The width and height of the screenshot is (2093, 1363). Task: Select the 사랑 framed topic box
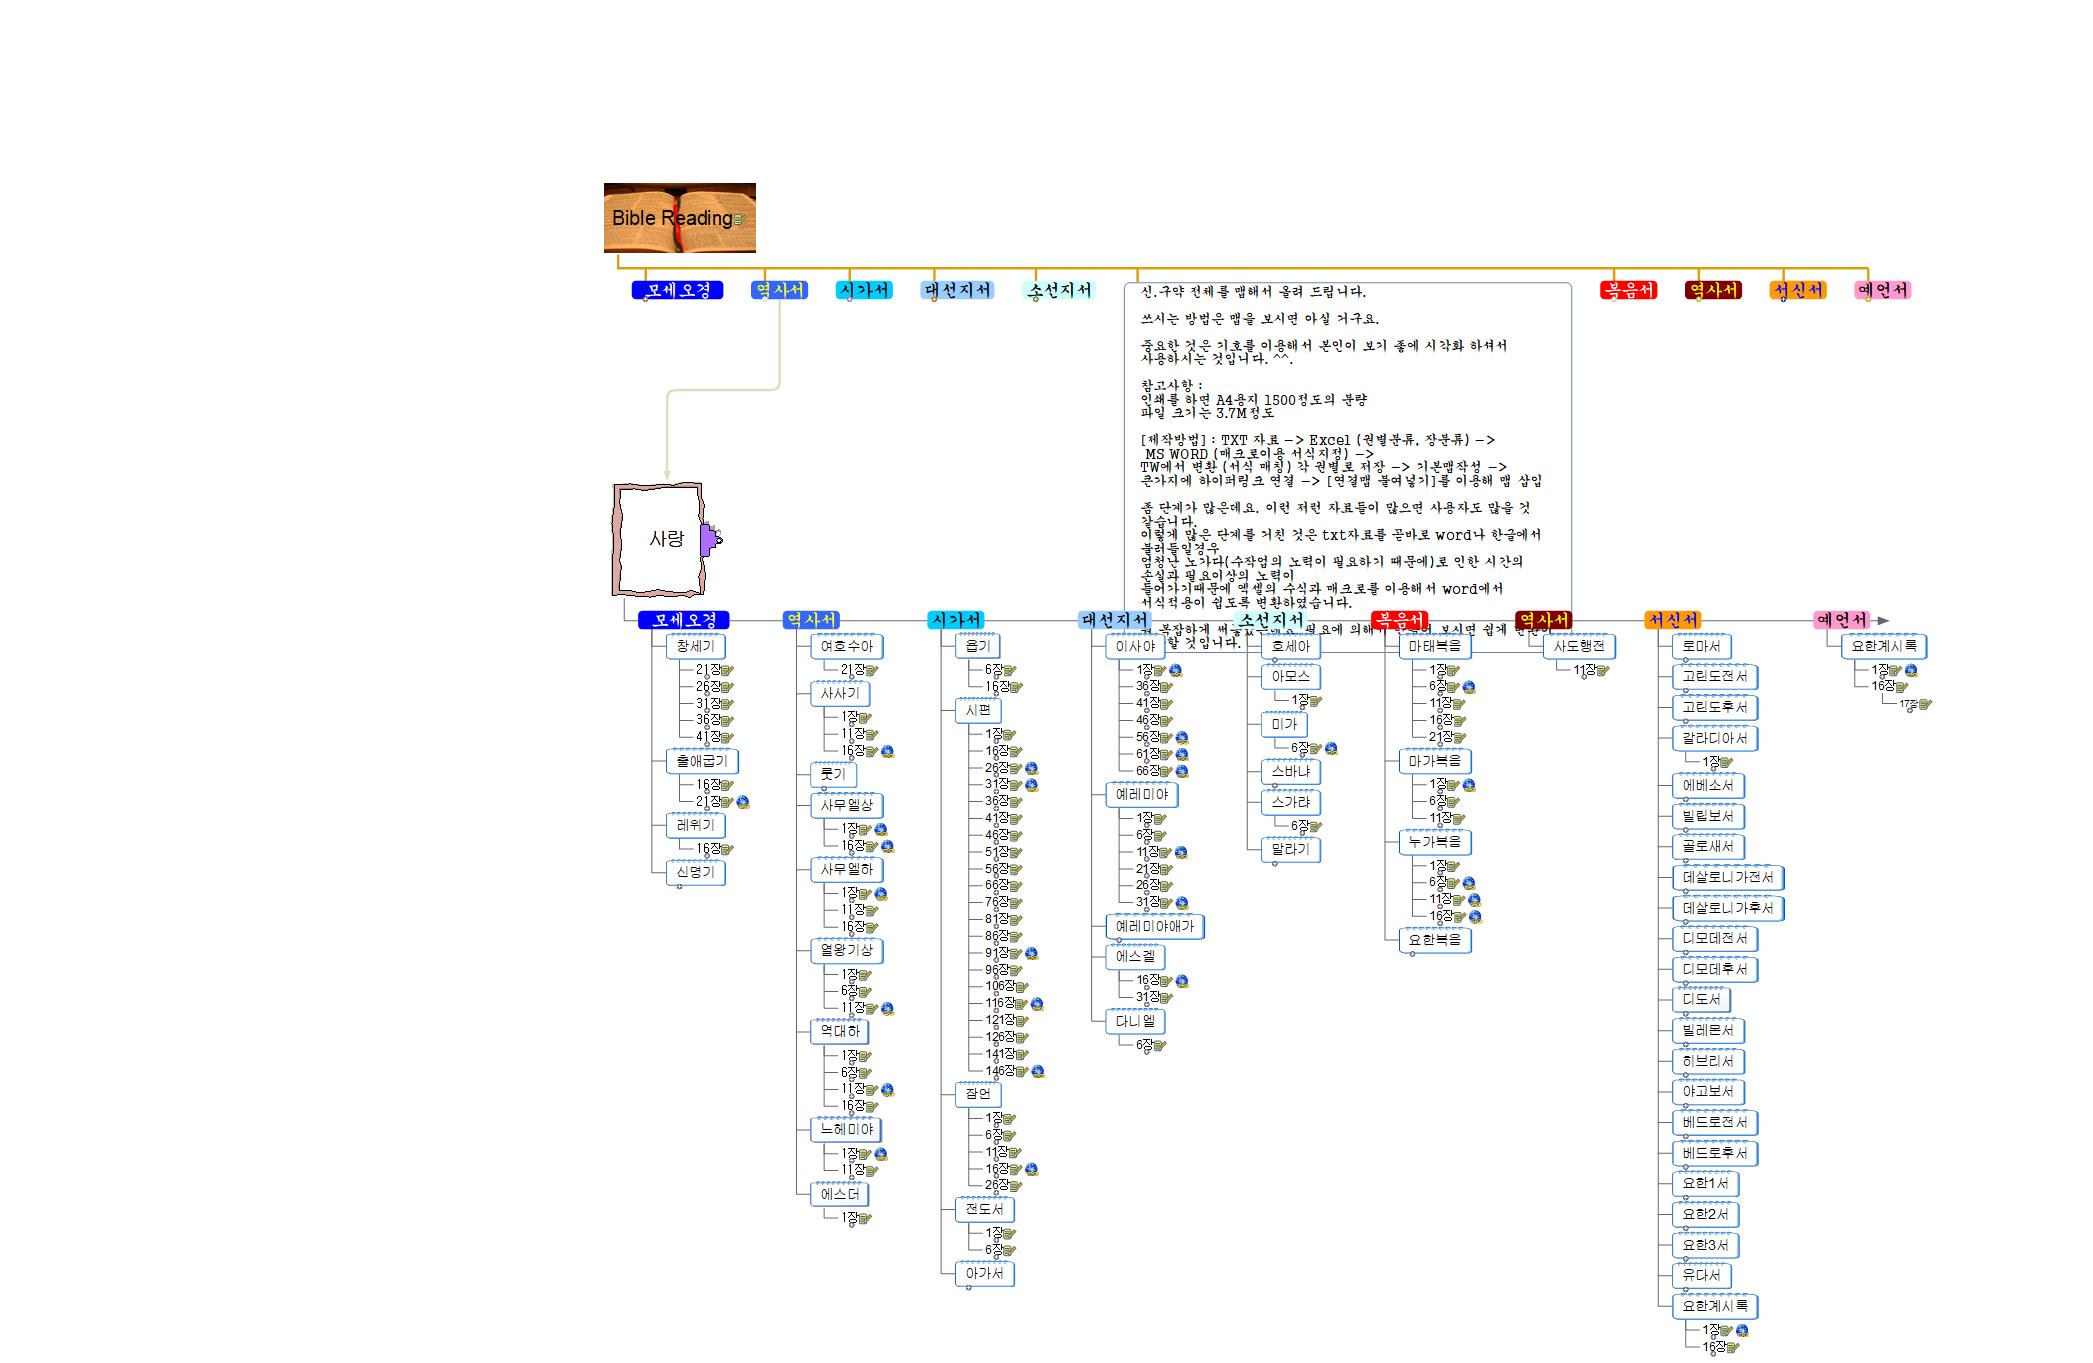coord(659,540)
